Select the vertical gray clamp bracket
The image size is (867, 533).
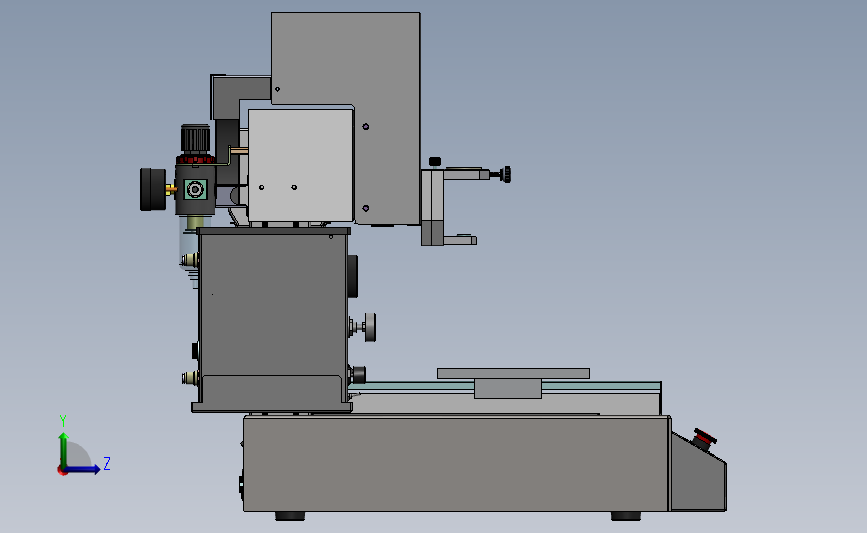pos(432,207)
